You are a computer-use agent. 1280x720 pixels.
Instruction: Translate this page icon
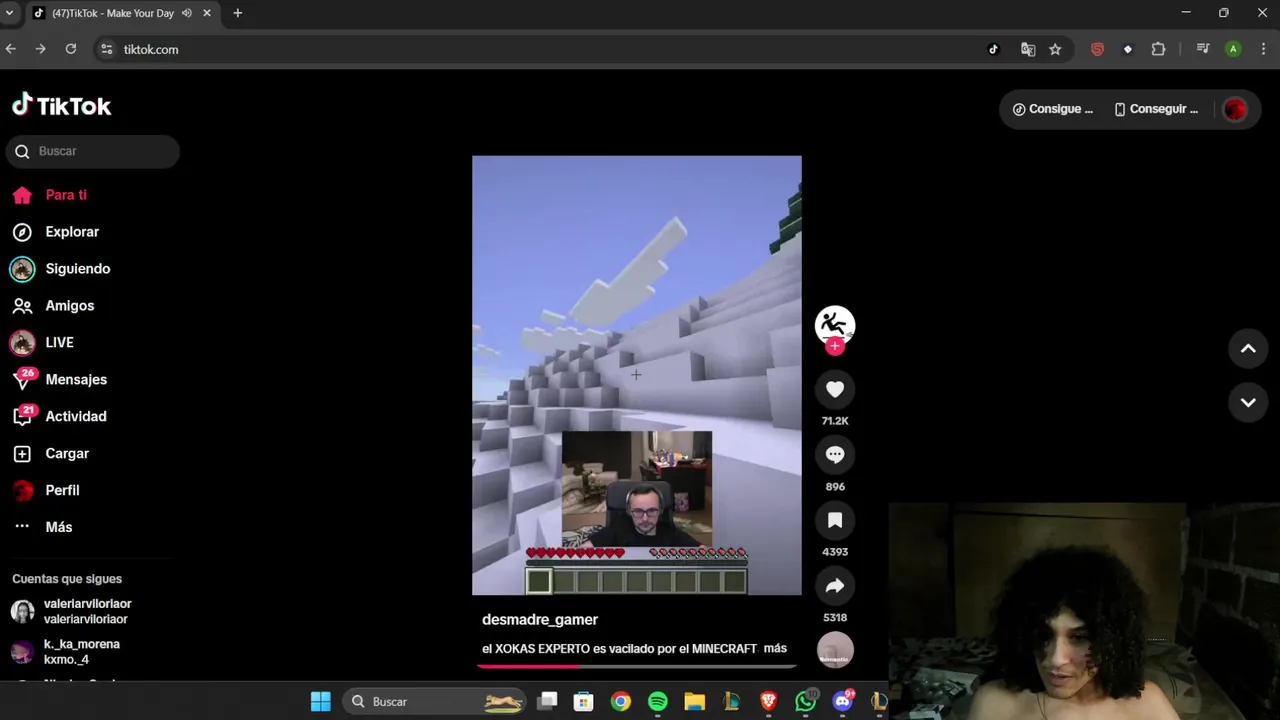1027,49
